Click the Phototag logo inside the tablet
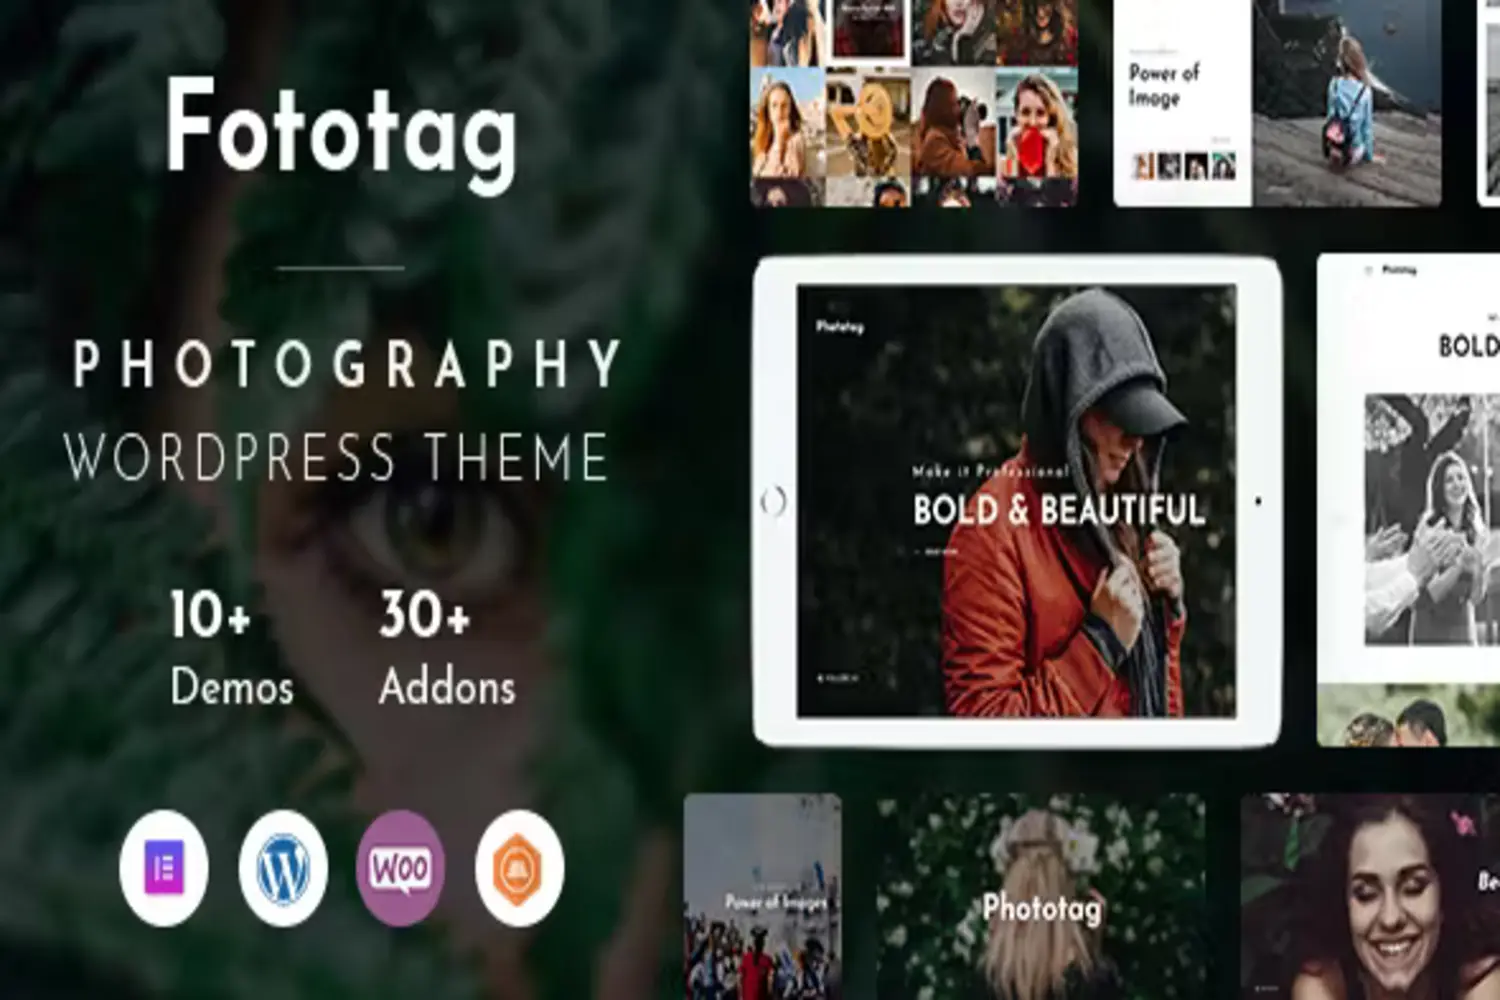 tap(839, 326)
